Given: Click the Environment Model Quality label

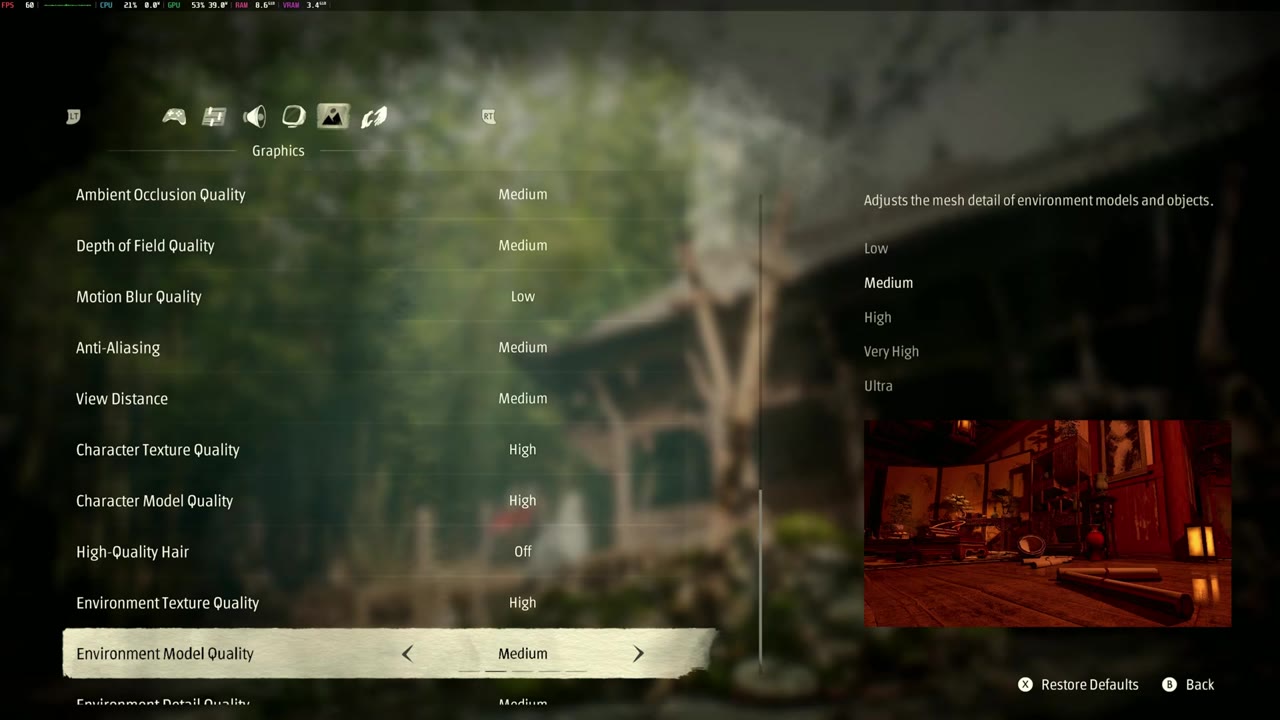Looking at the screenshot, I should (165, 654).
